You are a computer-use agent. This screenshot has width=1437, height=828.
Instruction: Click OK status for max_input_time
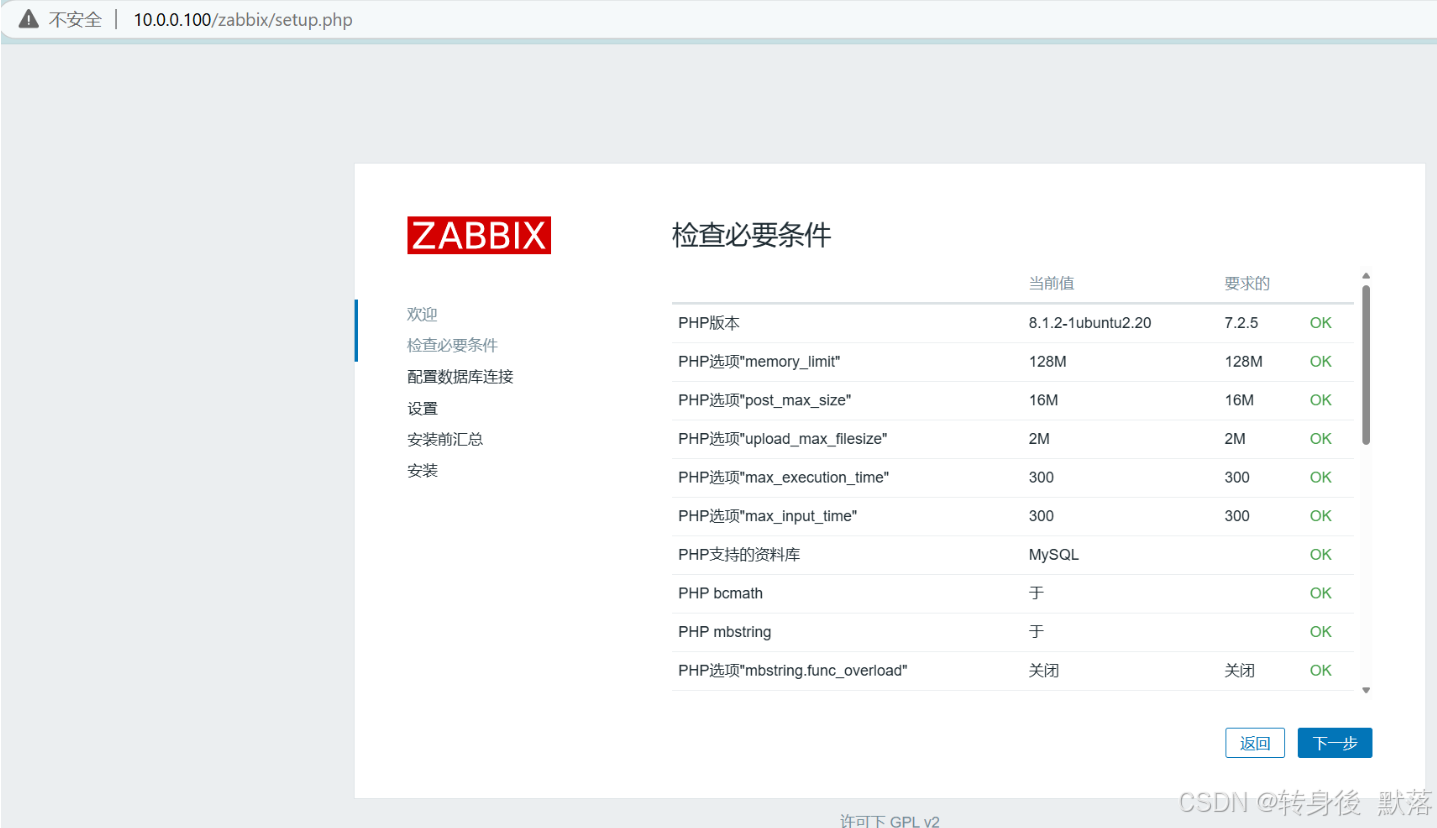click(1321, 516)
